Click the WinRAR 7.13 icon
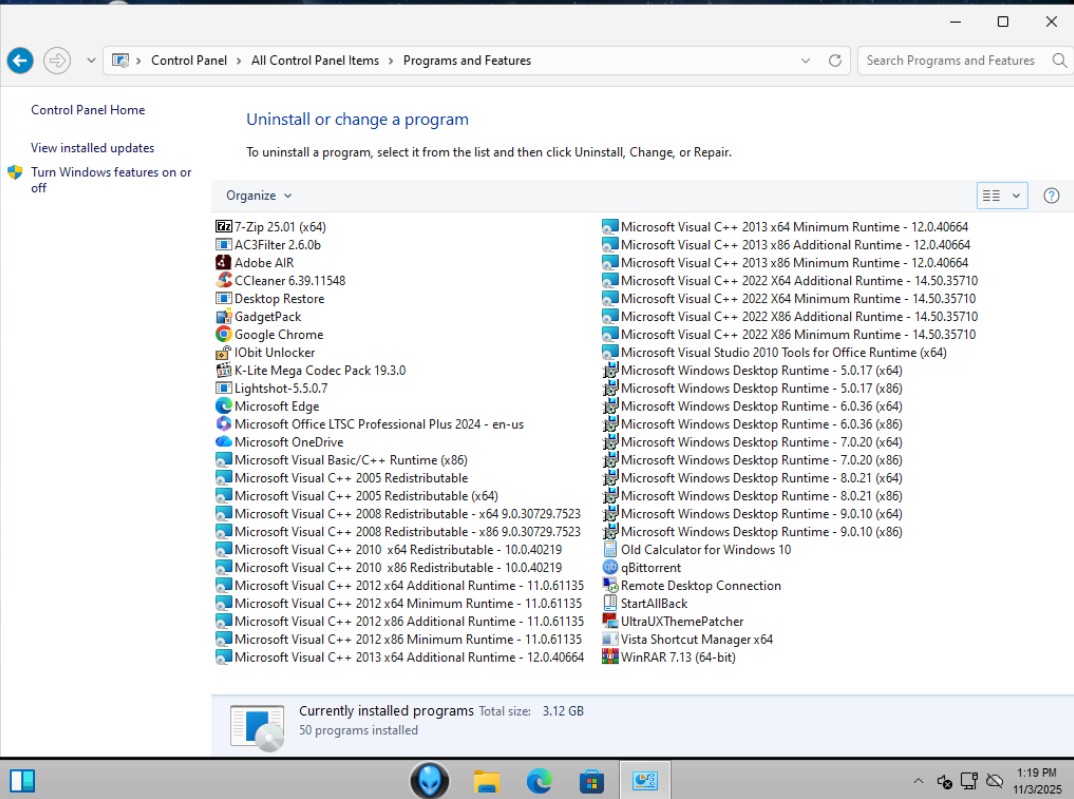This screenshot has width=1074, height=799. tap(610, 657)
